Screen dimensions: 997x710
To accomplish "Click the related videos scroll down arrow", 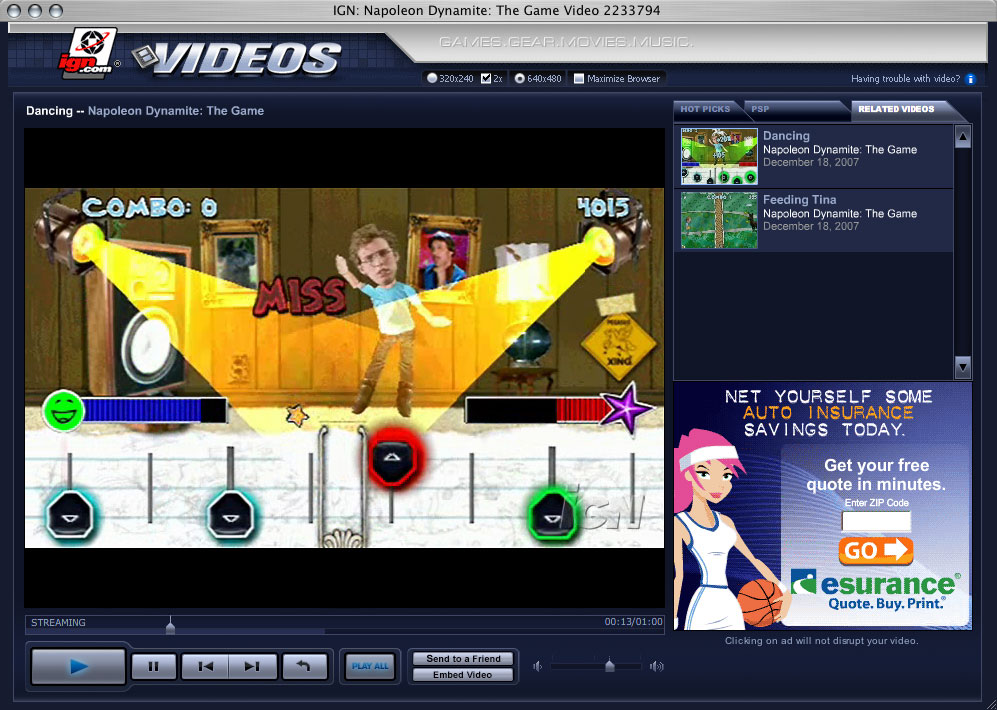I will click(963, 367).
